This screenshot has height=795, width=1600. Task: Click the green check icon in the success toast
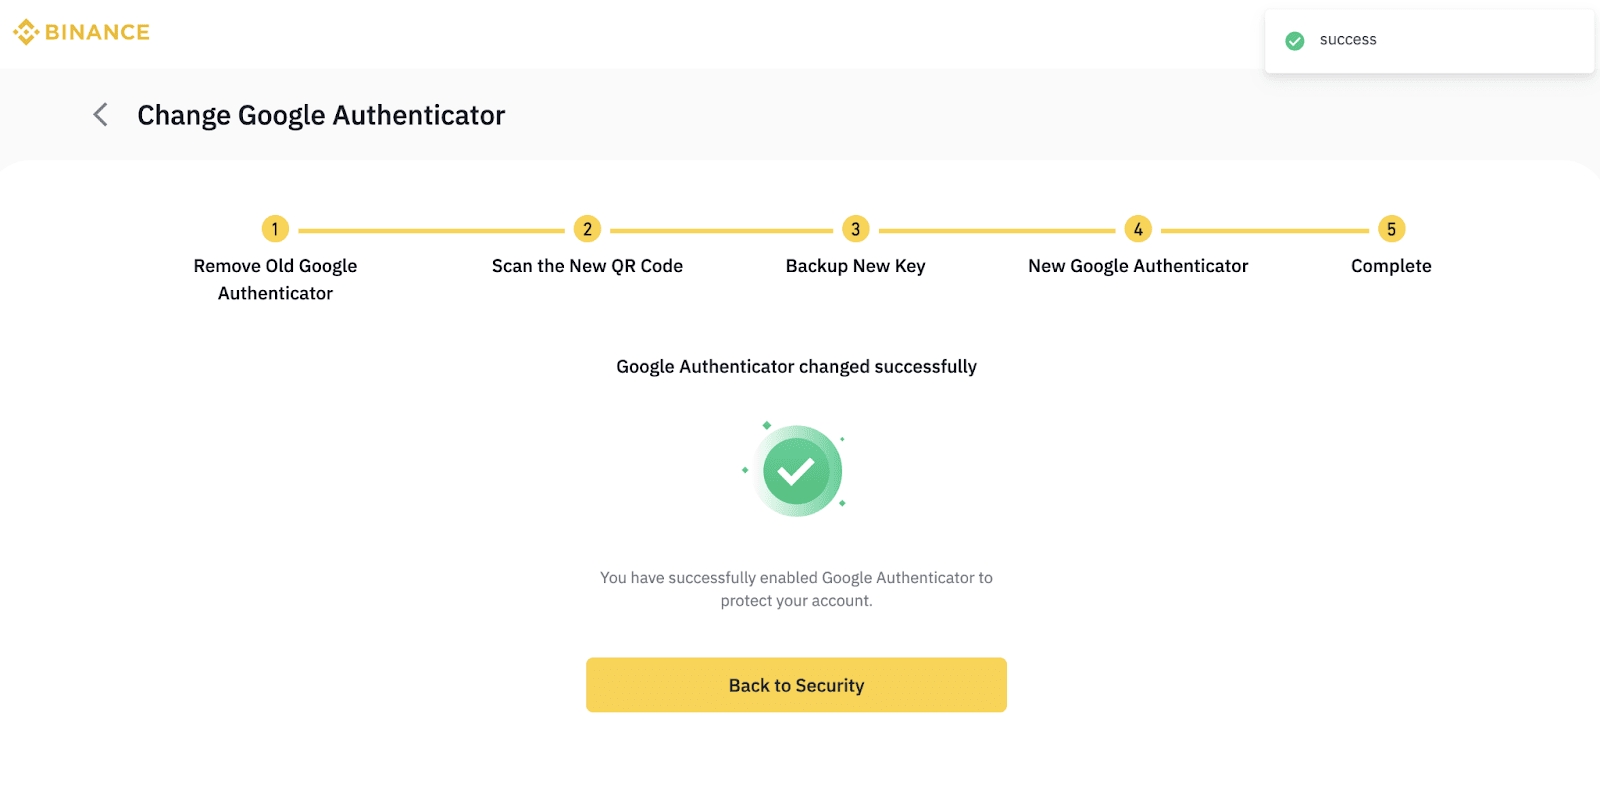pos(1295,41)
